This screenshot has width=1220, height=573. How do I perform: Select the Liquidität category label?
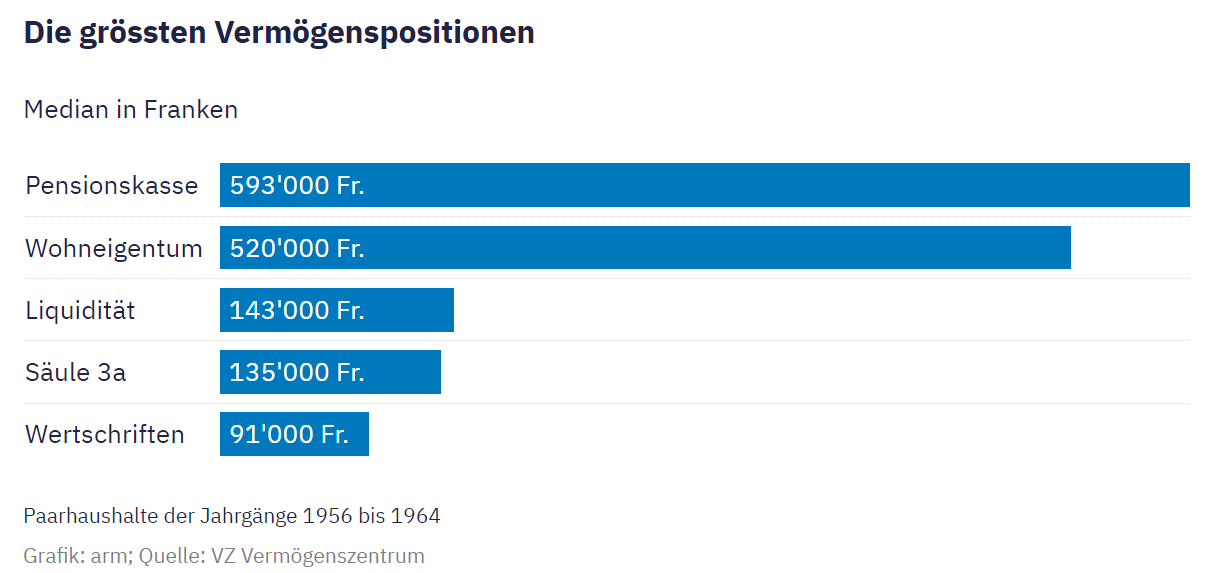[x=80, y=310]
